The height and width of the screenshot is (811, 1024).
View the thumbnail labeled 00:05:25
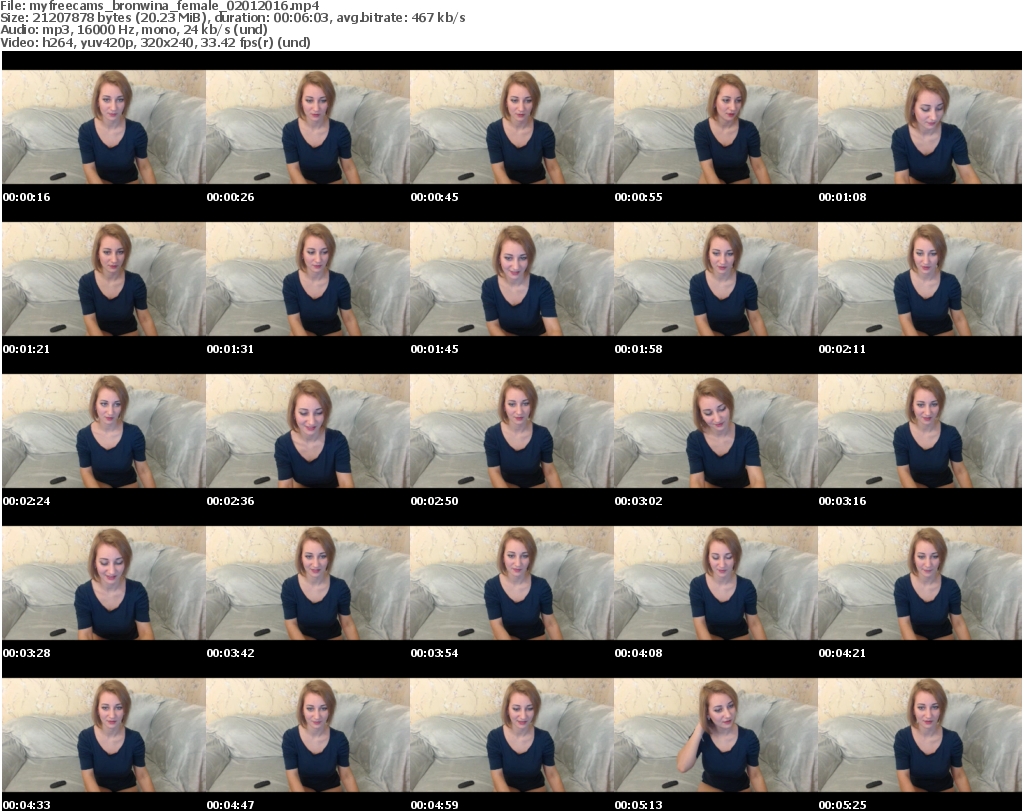point(920,735)
